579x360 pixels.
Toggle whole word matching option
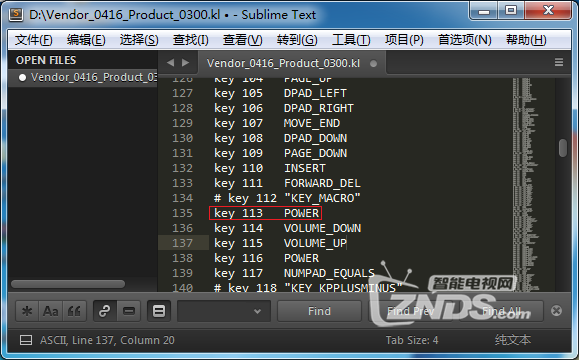click(x=75, y=311)
